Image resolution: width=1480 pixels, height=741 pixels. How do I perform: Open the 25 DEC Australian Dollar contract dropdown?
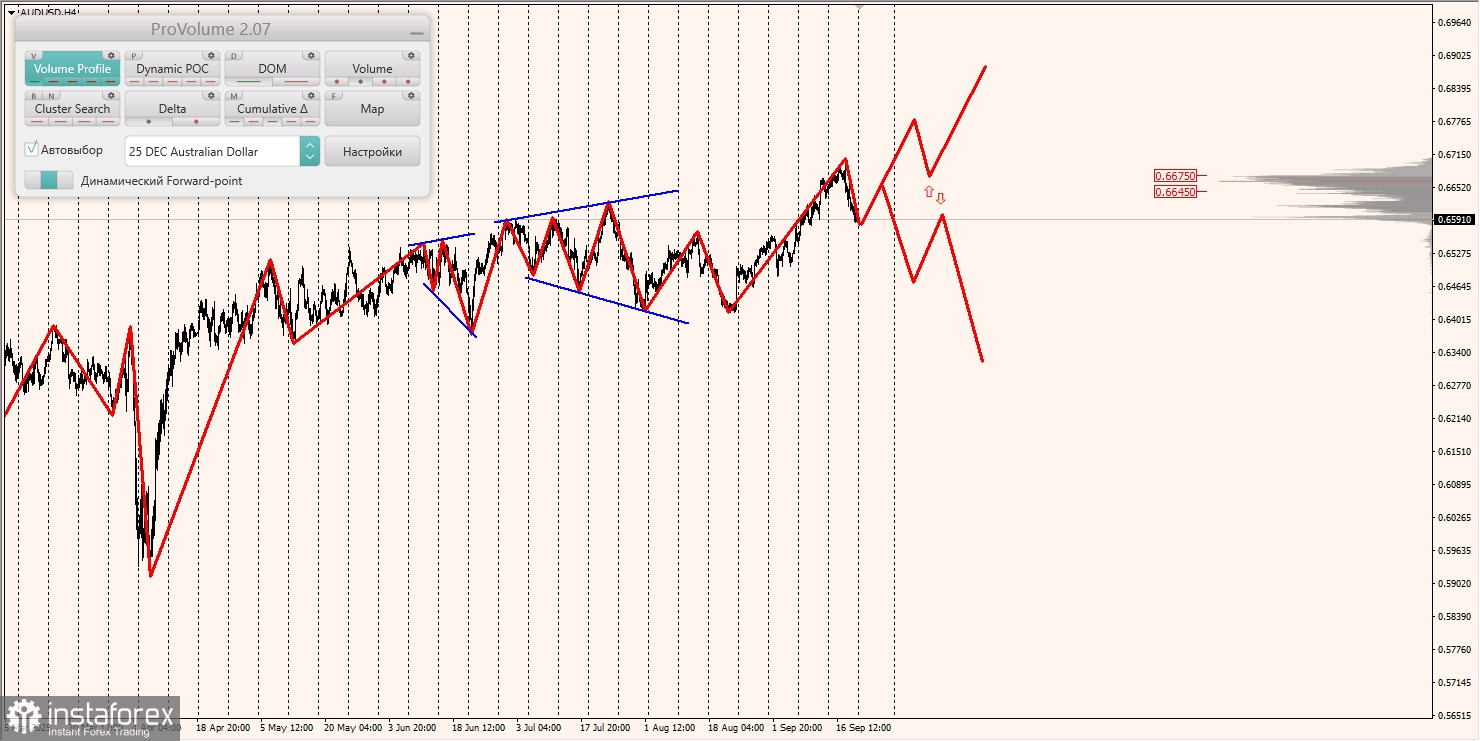(x=222, y=151)
